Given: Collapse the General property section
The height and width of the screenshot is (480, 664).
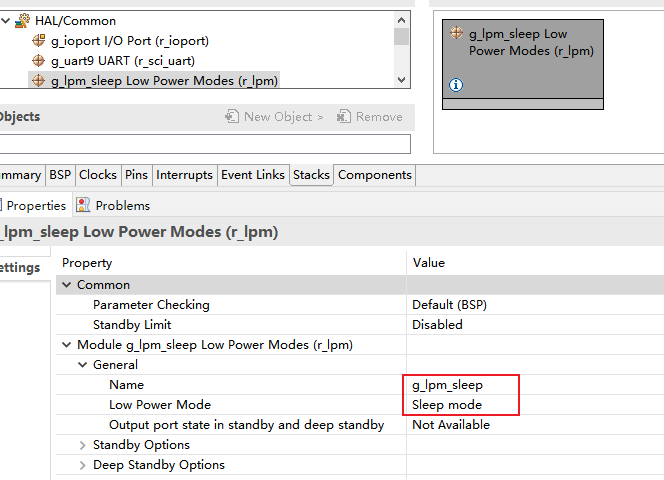Looking at the screenshot, I should pos(83,365).
